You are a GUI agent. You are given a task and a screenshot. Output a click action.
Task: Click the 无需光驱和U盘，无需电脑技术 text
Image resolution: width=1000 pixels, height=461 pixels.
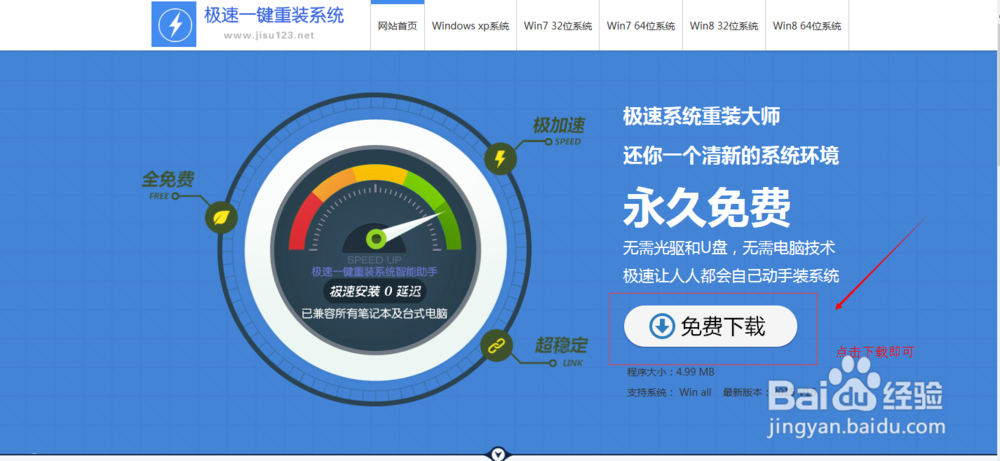pos(729,247)
